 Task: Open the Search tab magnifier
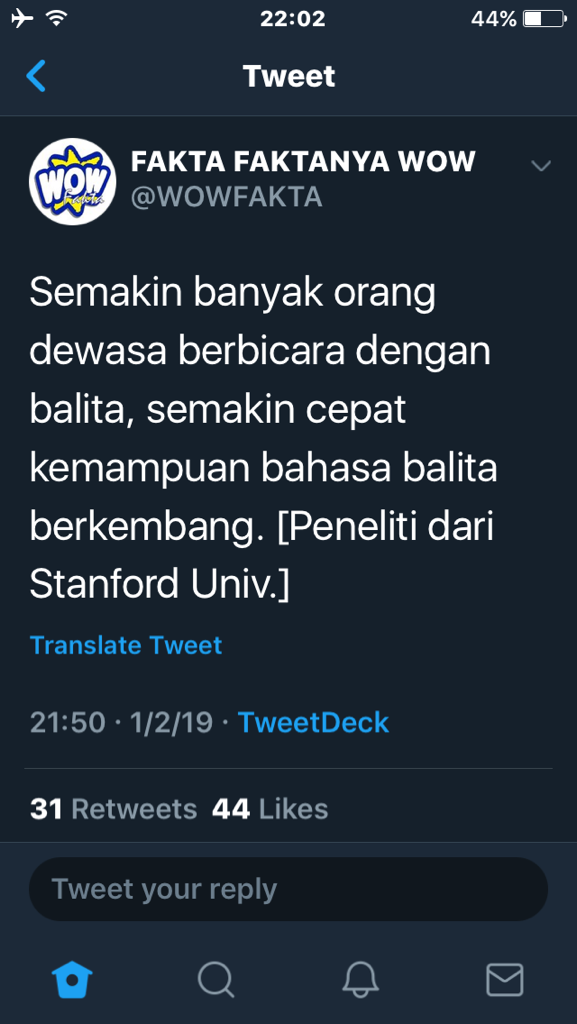[x=216, y=980]
